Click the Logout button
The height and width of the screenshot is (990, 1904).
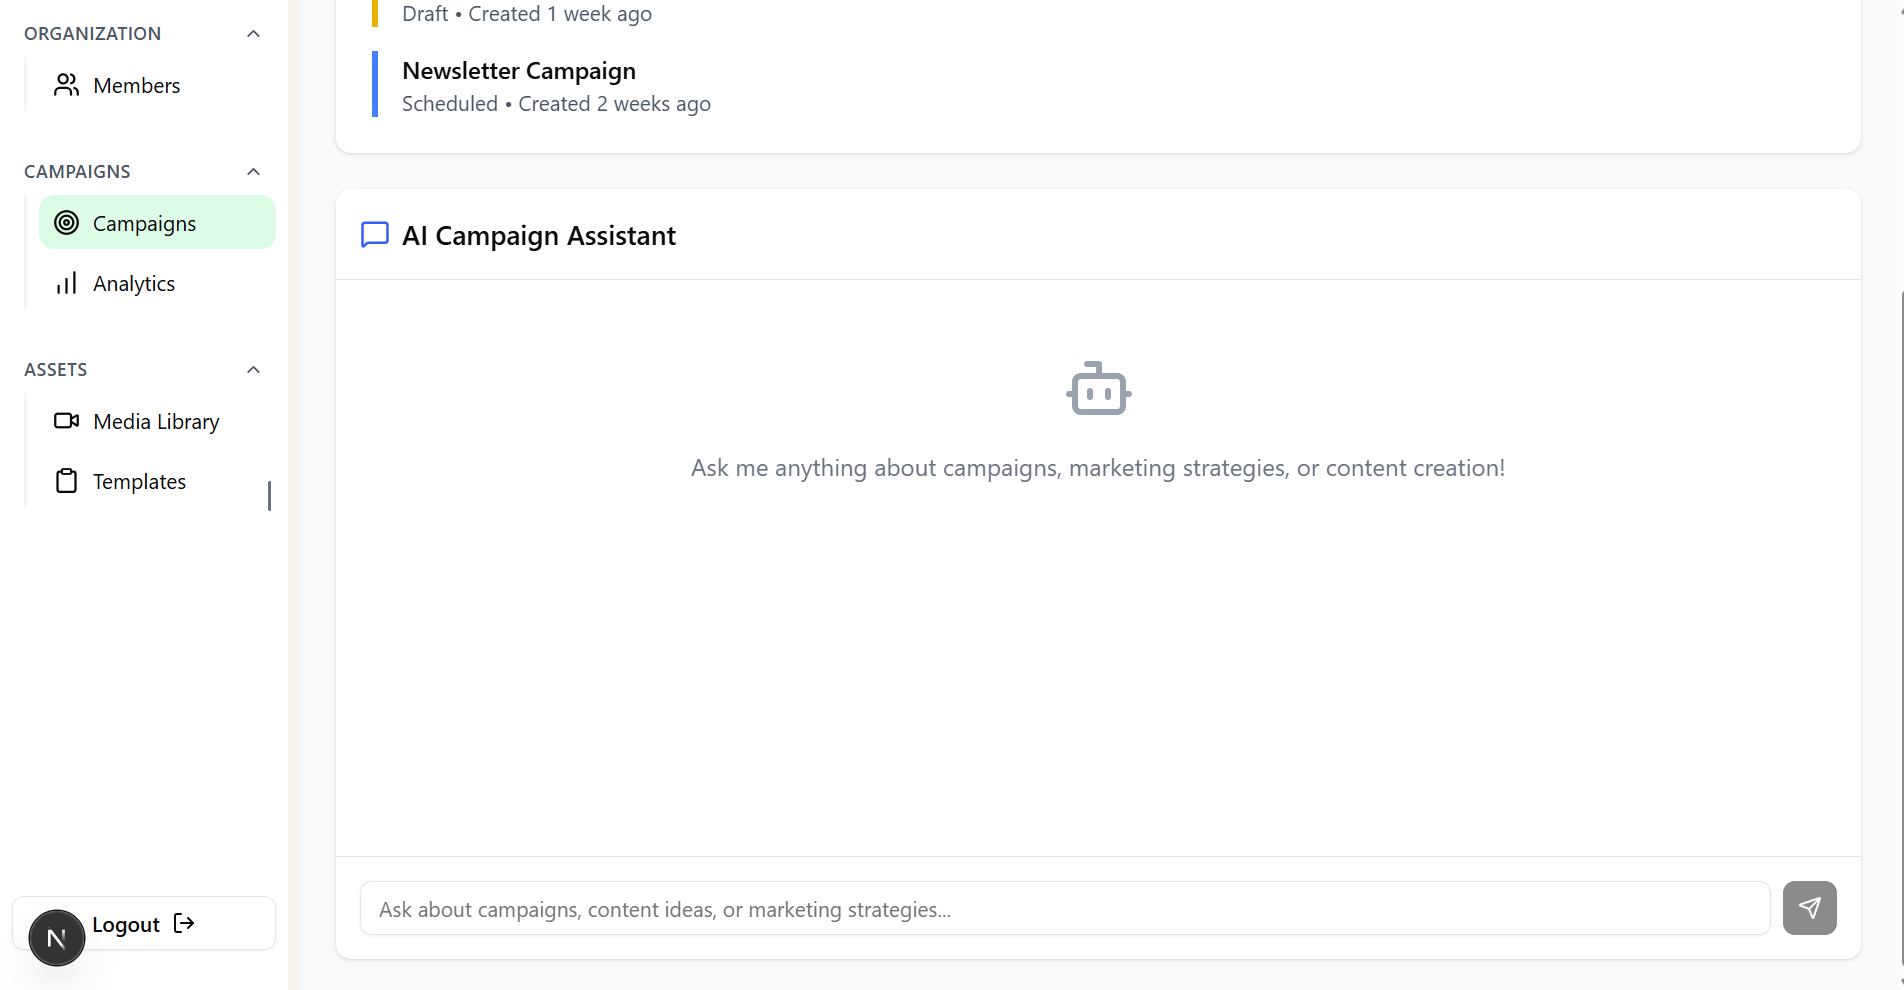[x=144, y=923]
